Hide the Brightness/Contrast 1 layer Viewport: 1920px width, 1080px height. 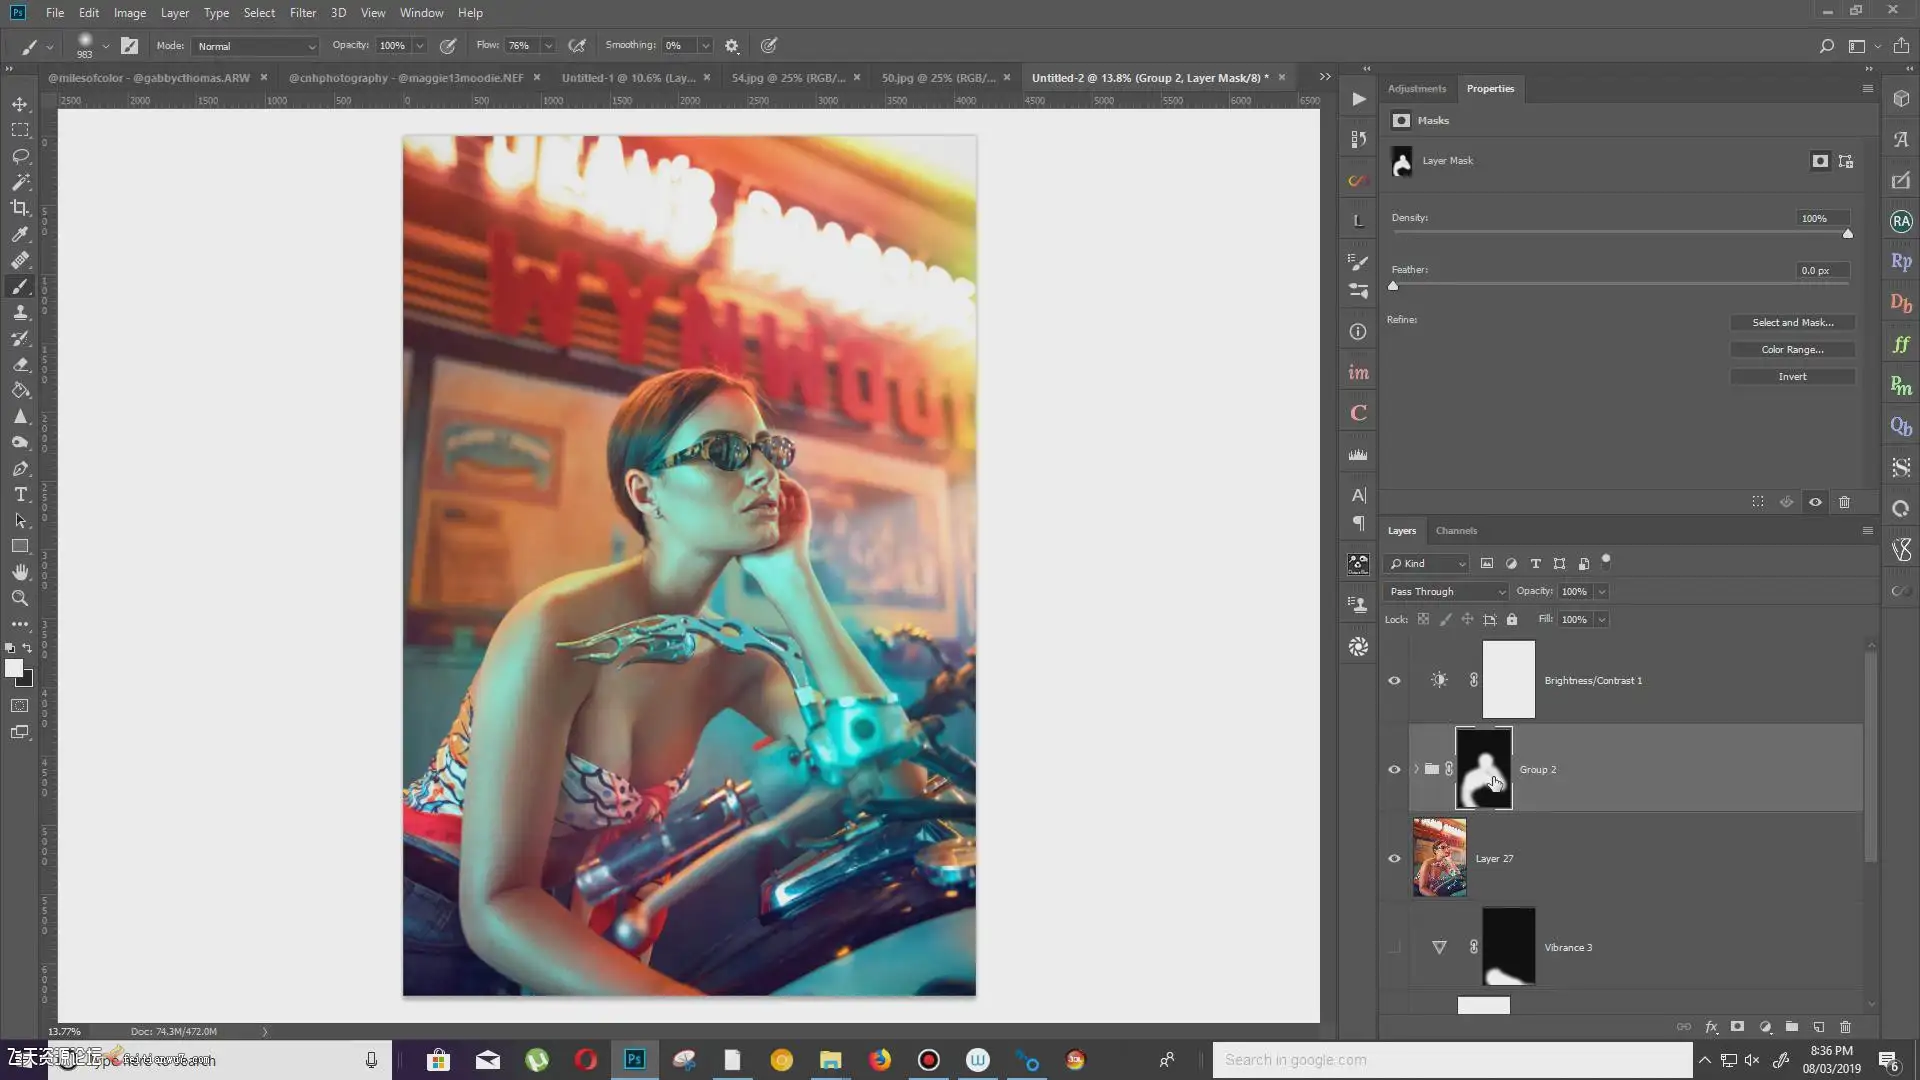[1394, 681]
